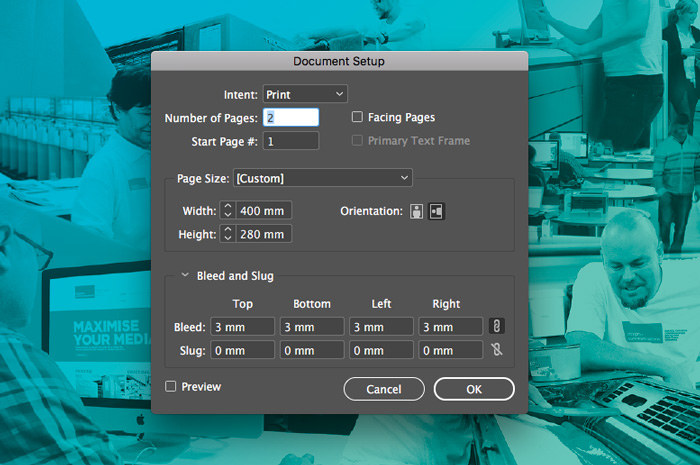The width and height of the screenshot is (700, 465).
Task: Toggle the bleed chain link icon
Action: [495, 326]
